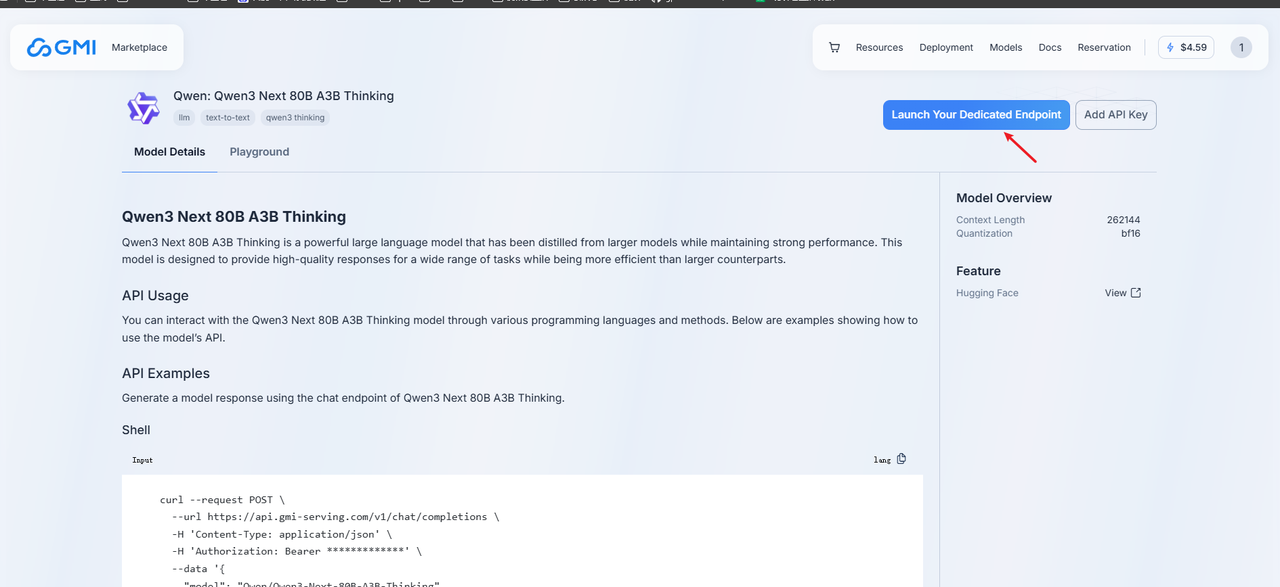Click the llm tag
This screenshot has width=1280, height=587.
coord(184,117)
